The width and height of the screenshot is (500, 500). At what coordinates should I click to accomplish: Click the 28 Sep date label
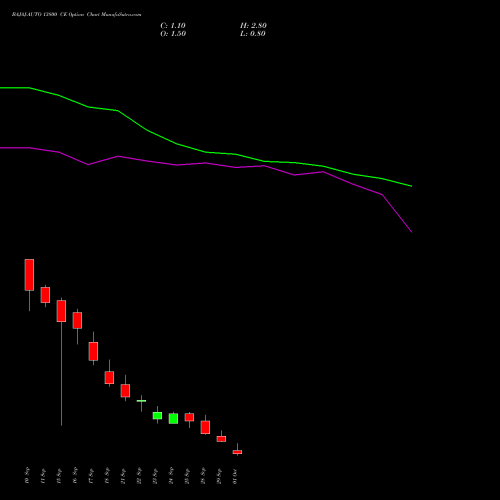203,475
